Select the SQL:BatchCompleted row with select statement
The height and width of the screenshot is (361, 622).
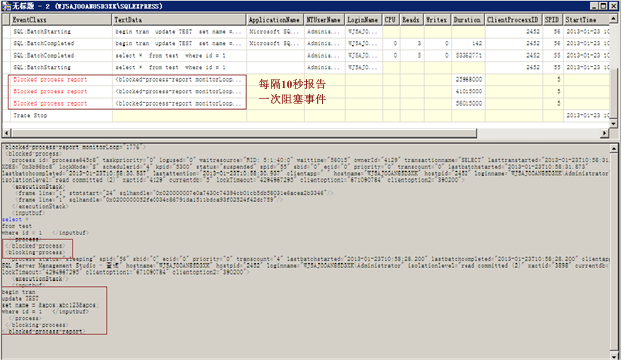pyautogui.click(x=305, y=56)
